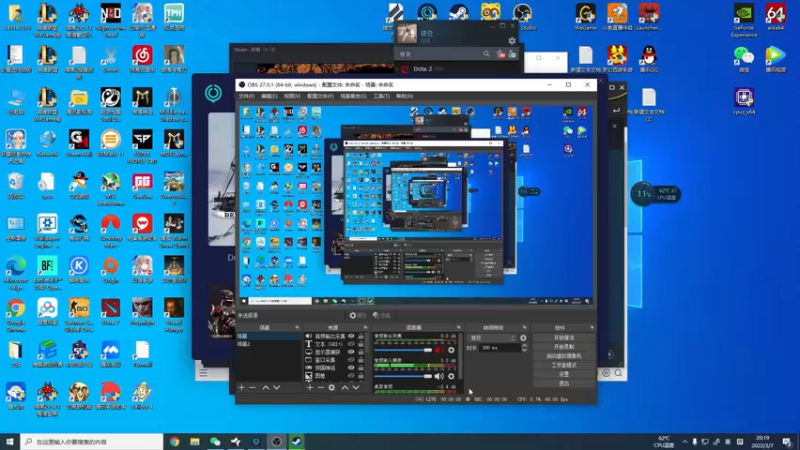
Task: Open the transition type dropdown in Scene Transitions
Action: tap(492, 338)
